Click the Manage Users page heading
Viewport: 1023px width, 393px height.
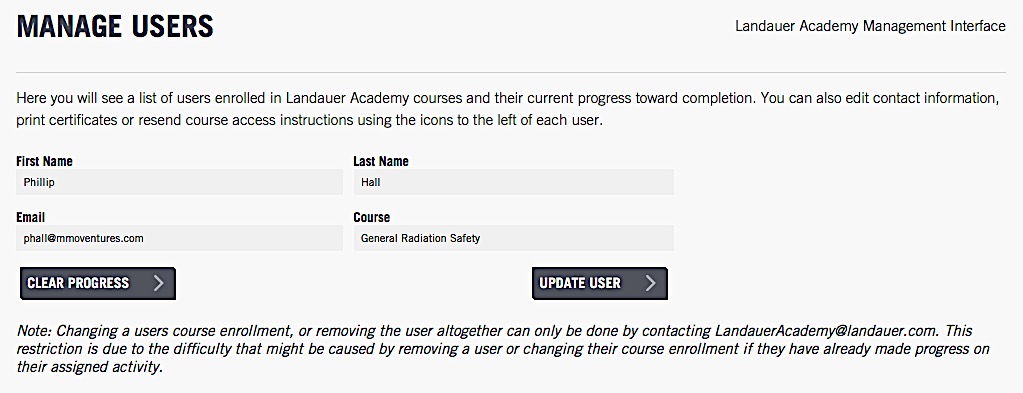pos(115,26)
